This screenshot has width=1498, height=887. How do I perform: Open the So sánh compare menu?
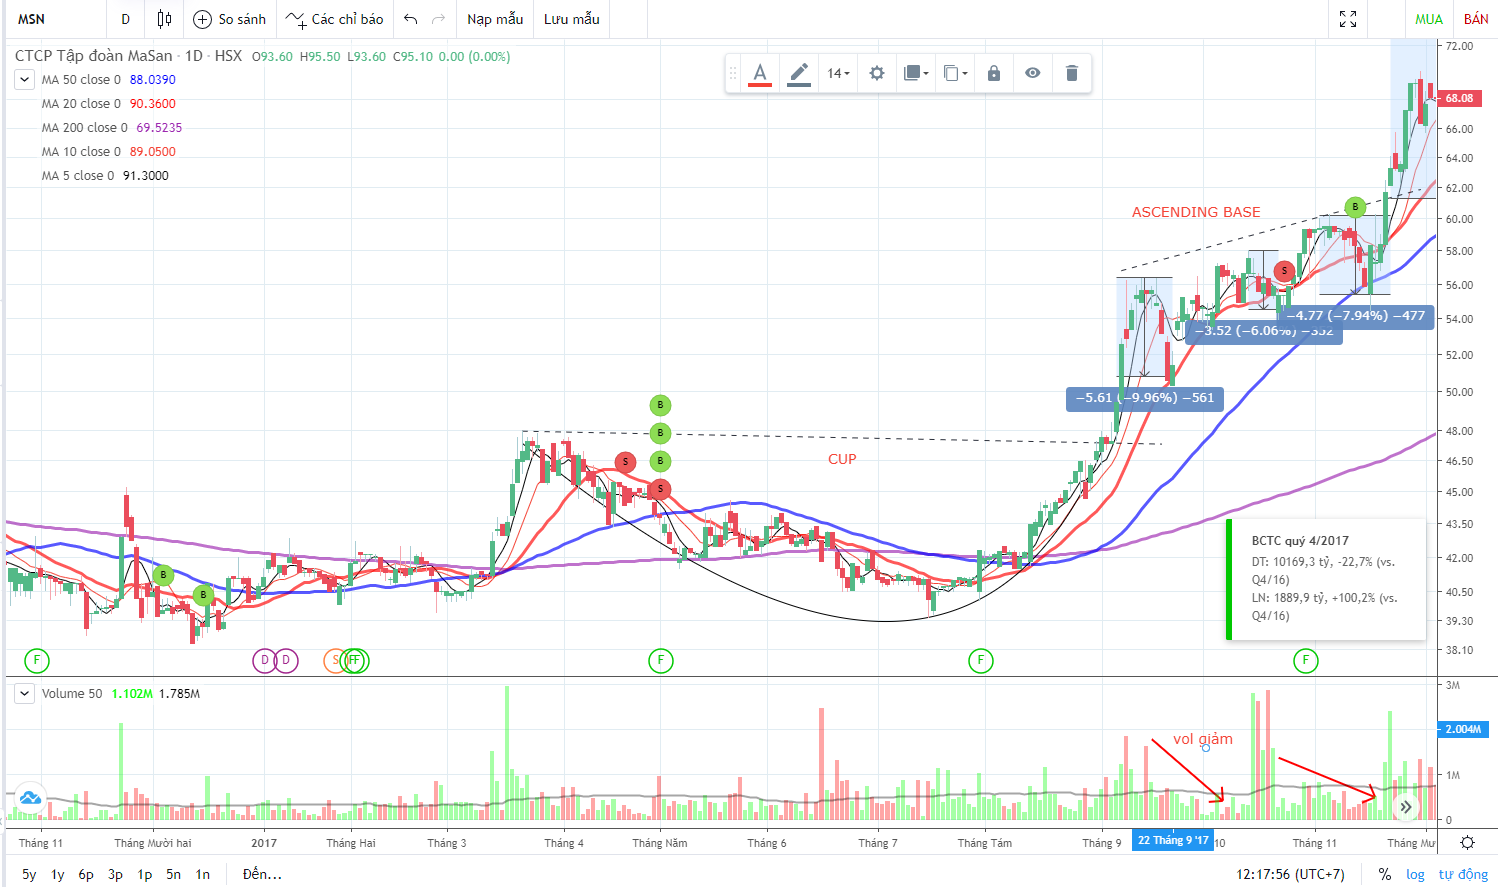pyautogui.click(x=230, y=19)
